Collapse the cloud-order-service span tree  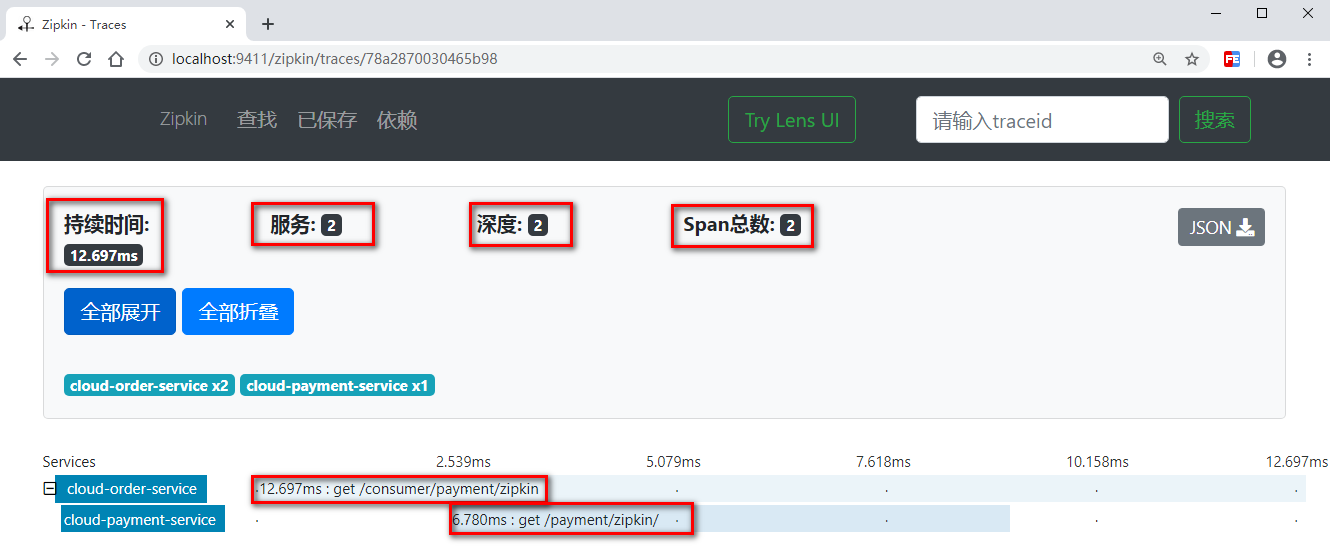pos(49,489)
